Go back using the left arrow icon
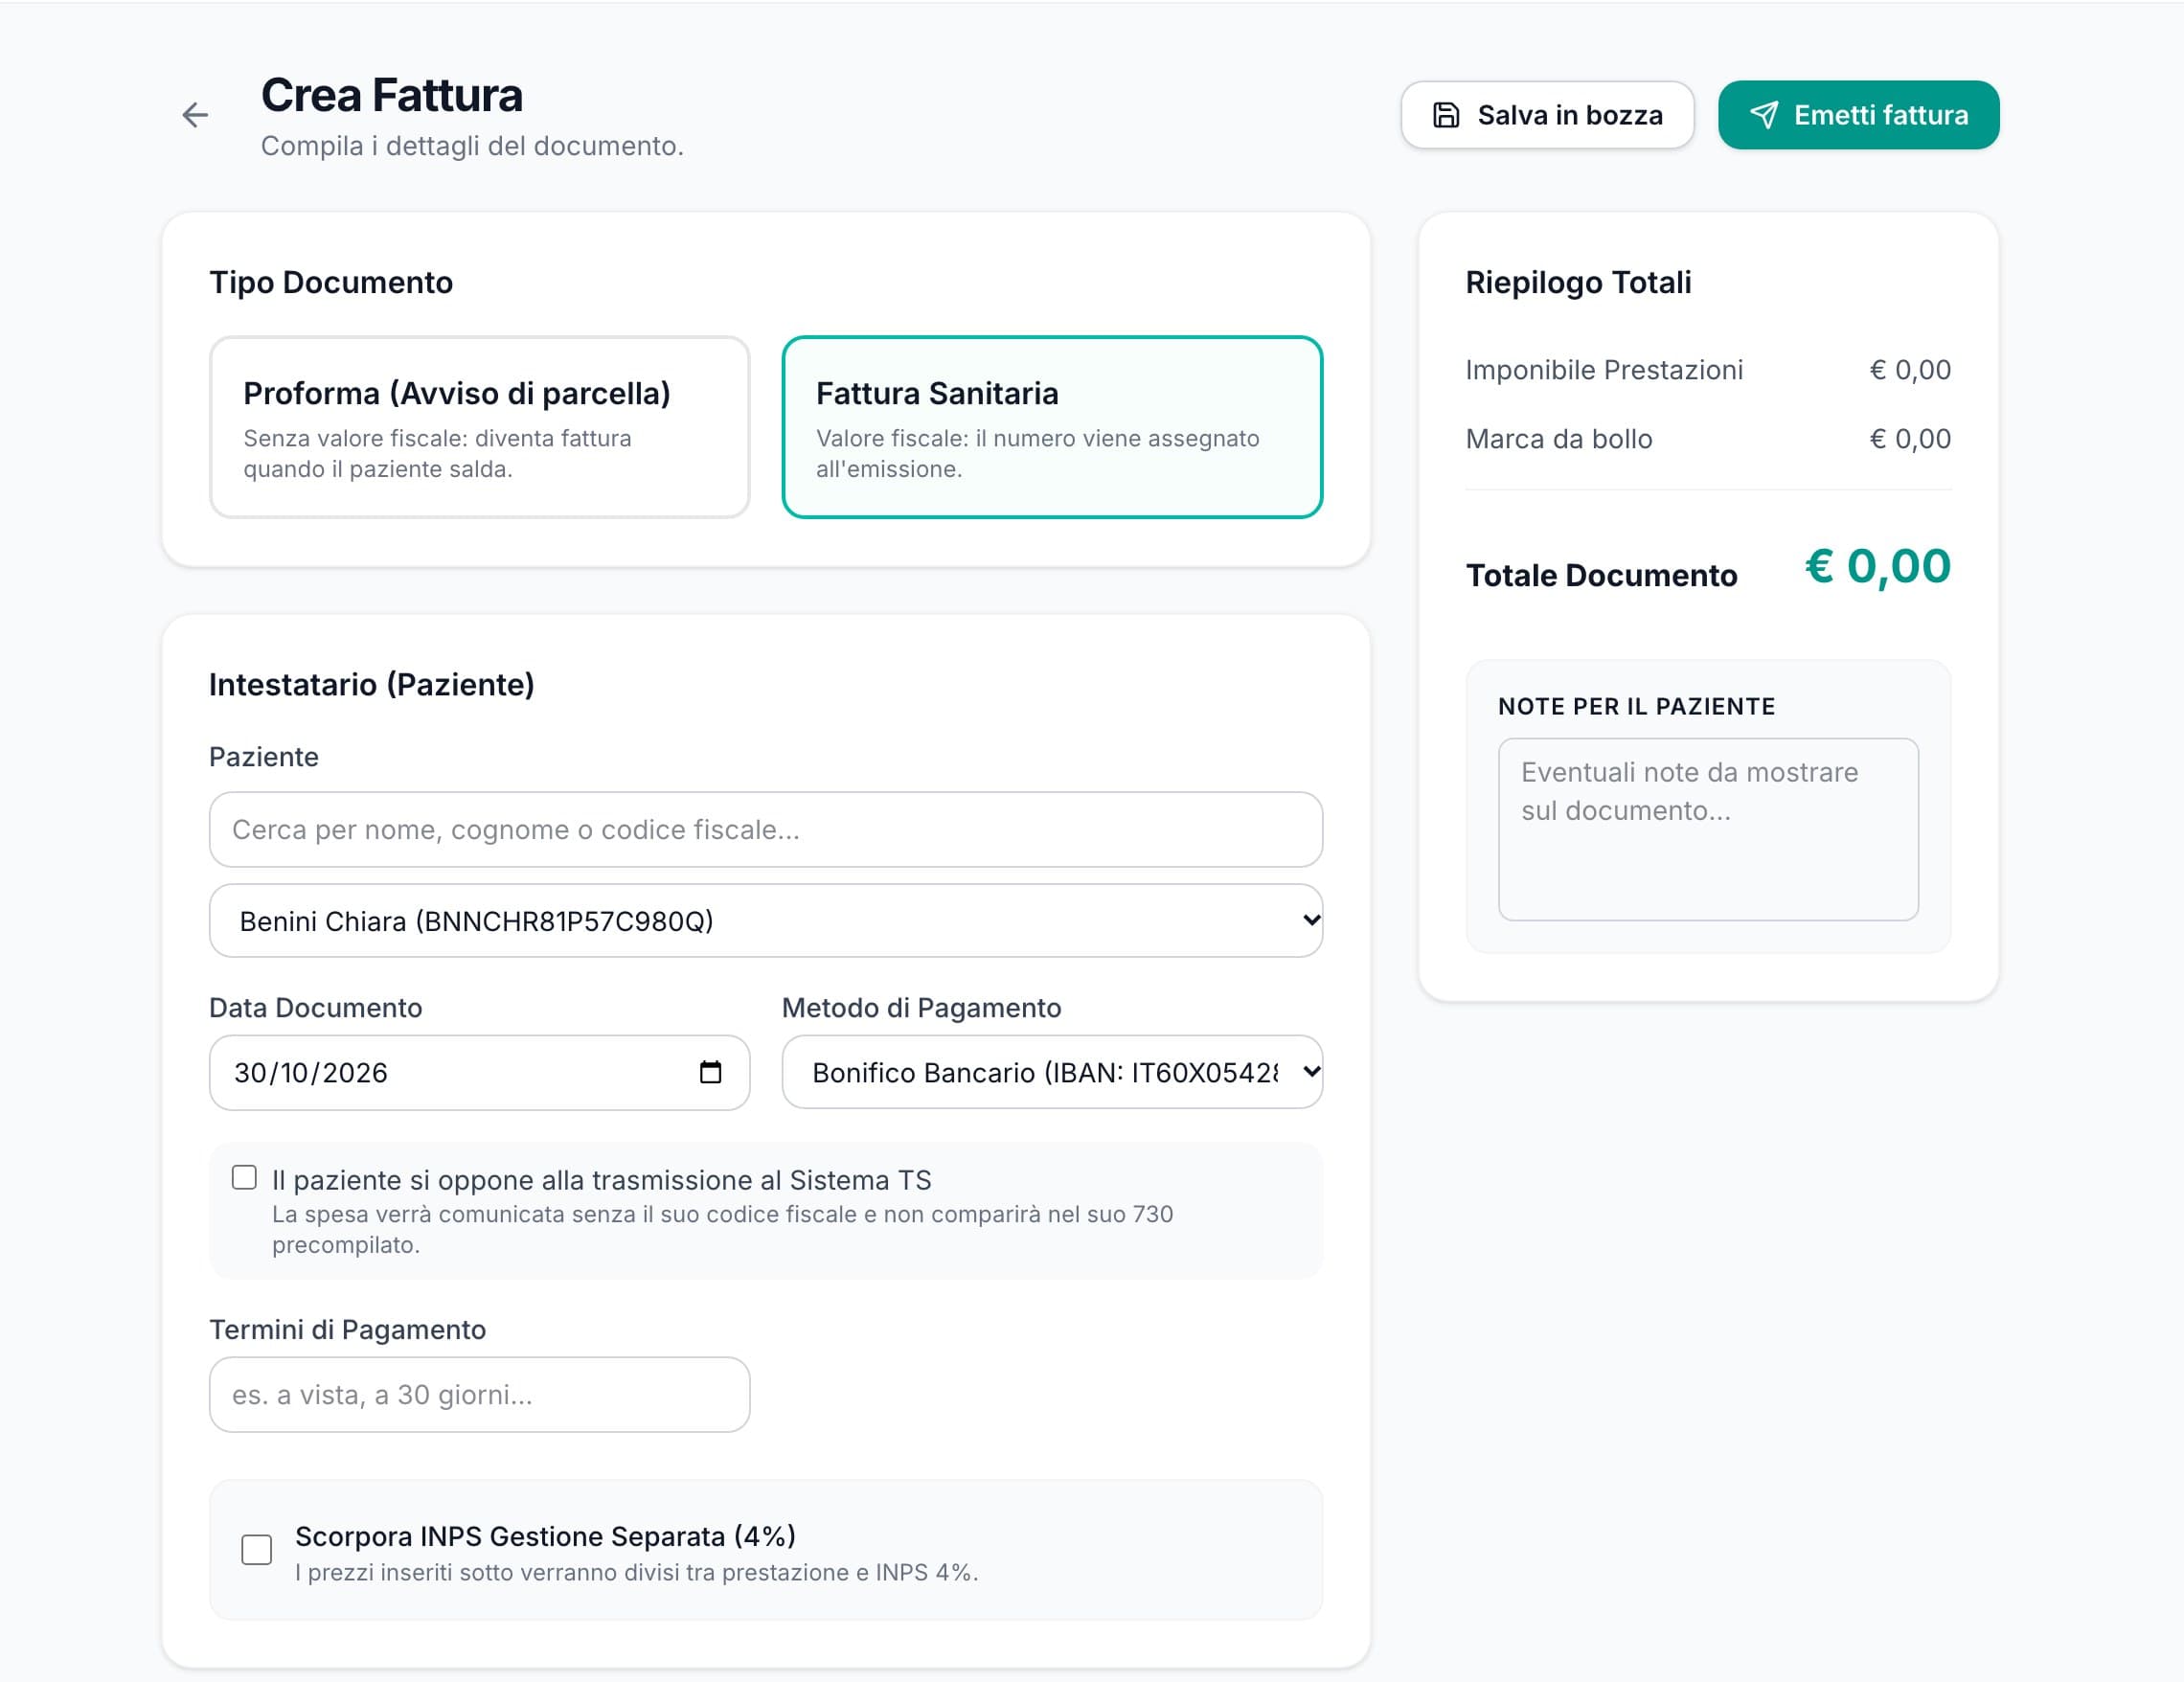The image size is (2184, 1682). (x=195, y=115)
